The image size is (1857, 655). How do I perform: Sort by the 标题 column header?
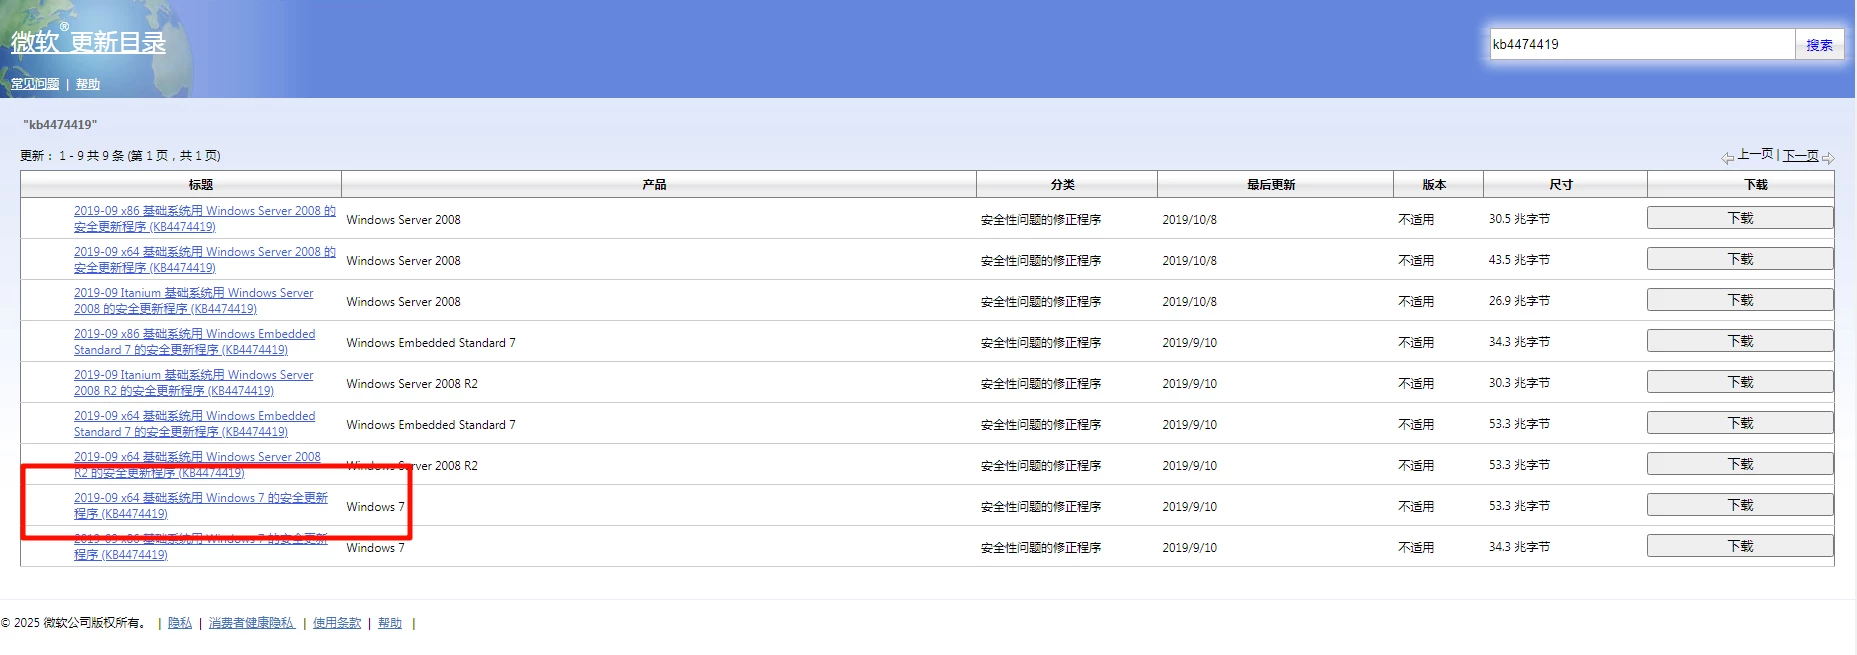pyautogui.click(x=200, y=185)
